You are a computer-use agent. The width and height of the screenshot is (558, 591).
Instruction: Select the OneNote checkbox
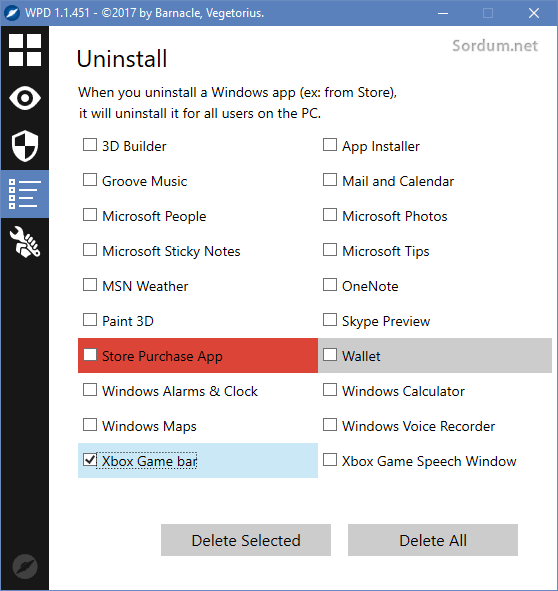pyautogui.click(x=330, y=285)
